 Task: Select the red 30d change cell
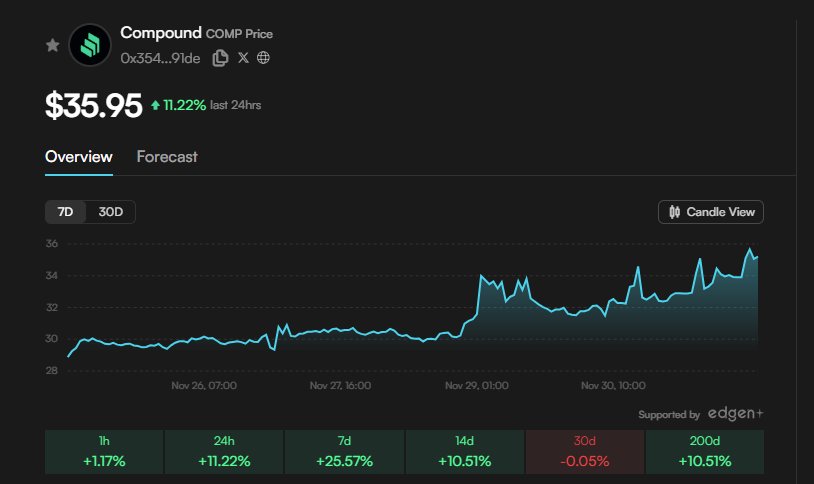[x=585, y=452]
